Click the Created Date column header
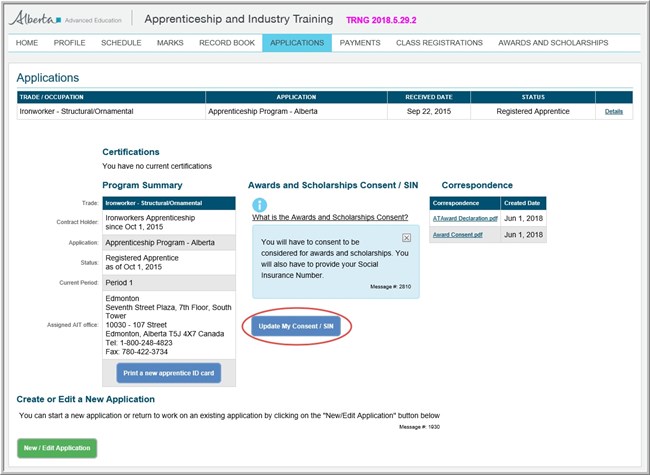This screenshot has width=650, height=475. [x=523, y=203]
